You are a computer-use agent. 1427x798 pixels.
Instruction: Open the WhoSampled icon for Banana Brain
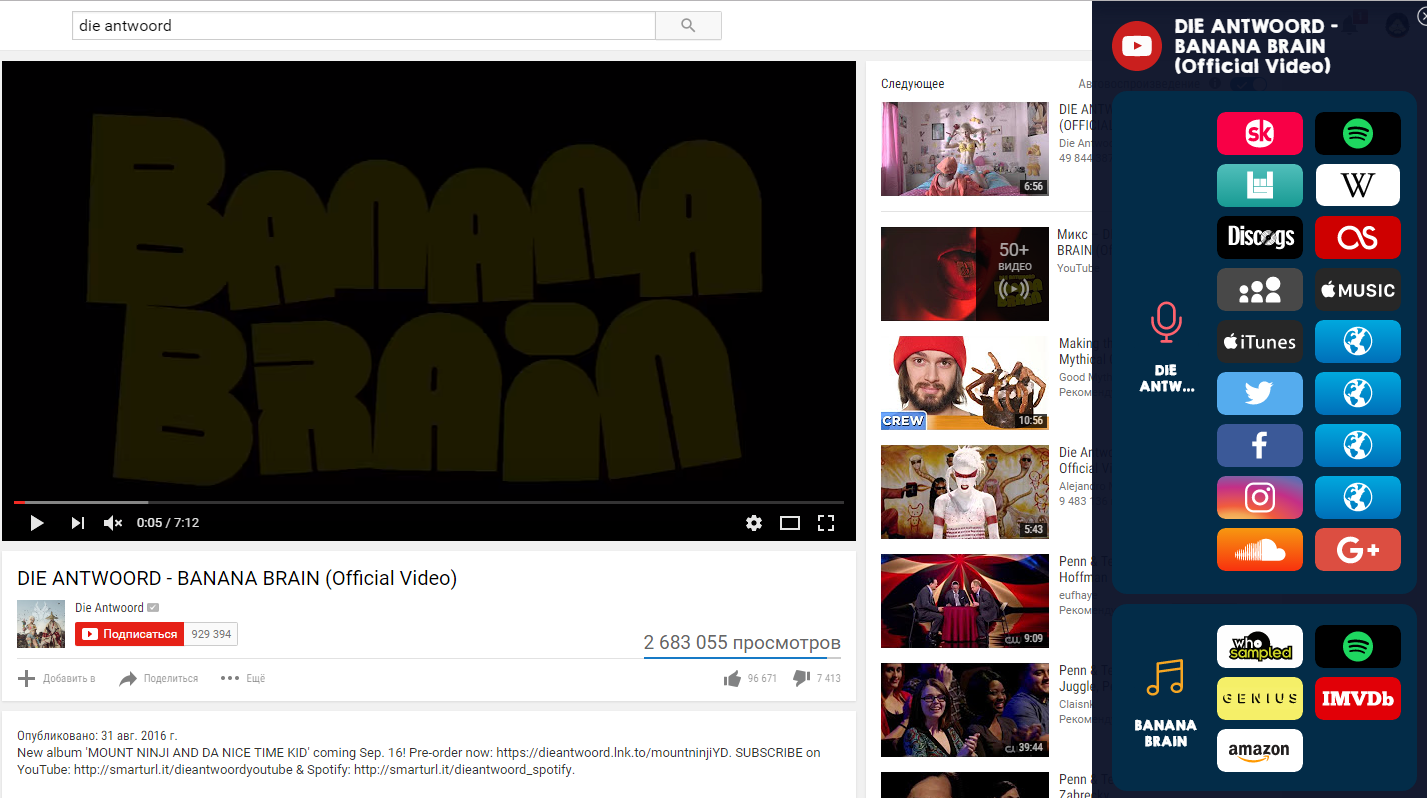coord(1260,646)
